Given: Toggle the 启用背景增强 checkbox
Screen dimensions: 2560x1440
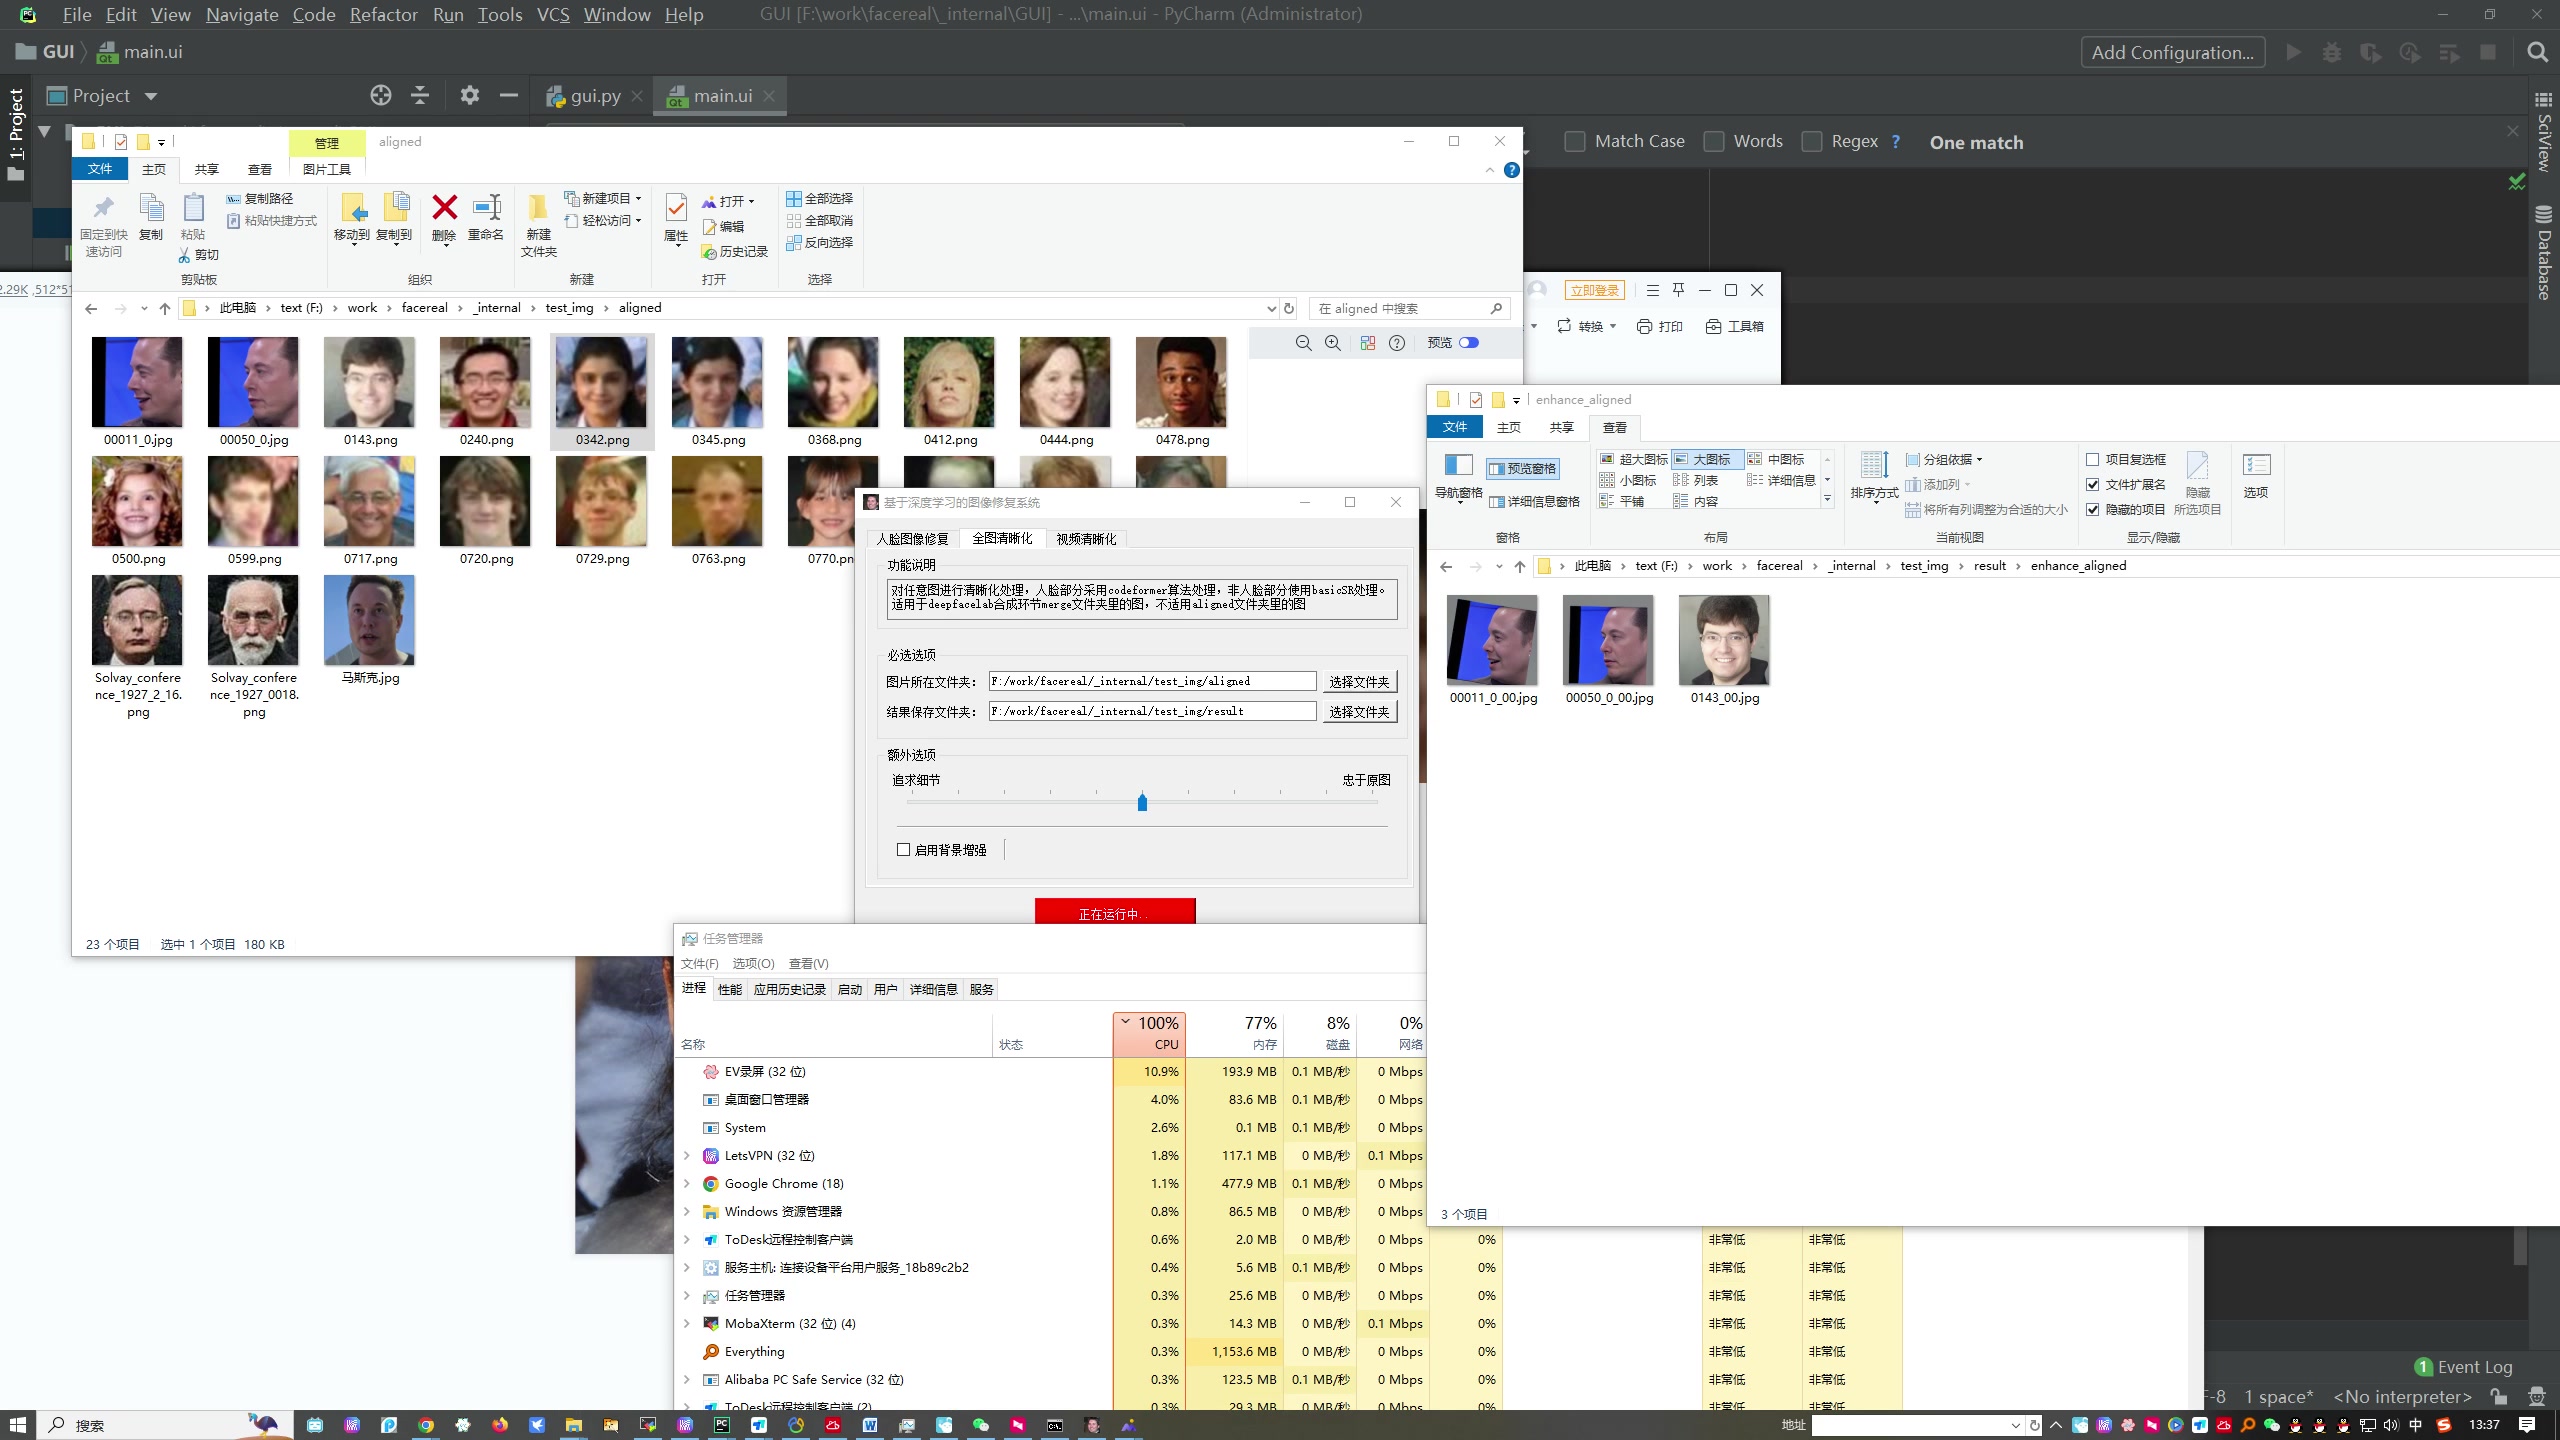Looking at the screenshot, I should tap(904, 849).
